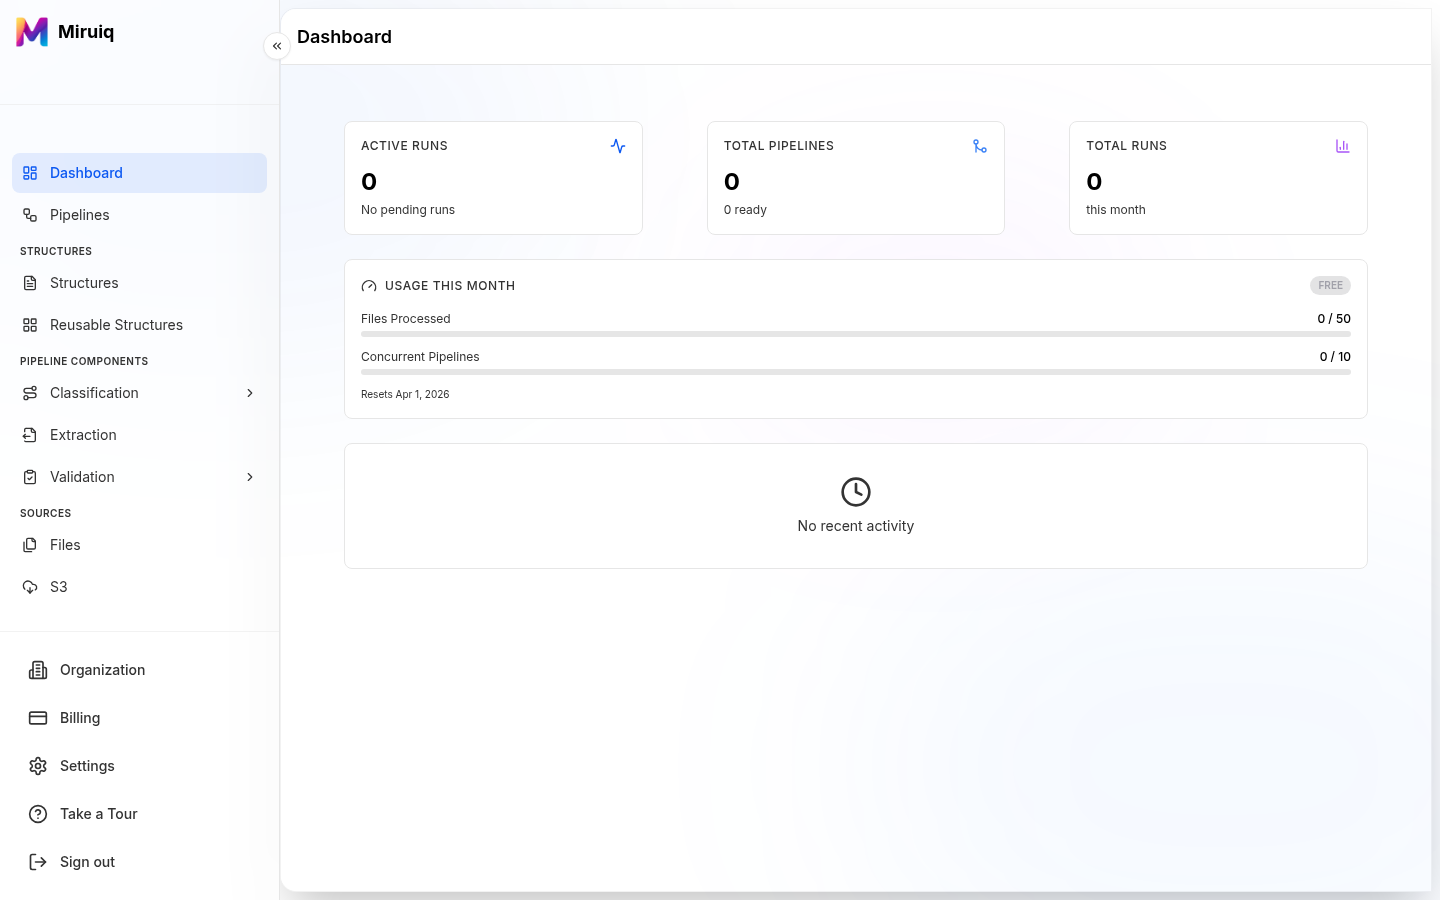This screenshot has height=900, width=1440.
Task: Expand the Validation submenu chevron
Action: tap(250, 477)
